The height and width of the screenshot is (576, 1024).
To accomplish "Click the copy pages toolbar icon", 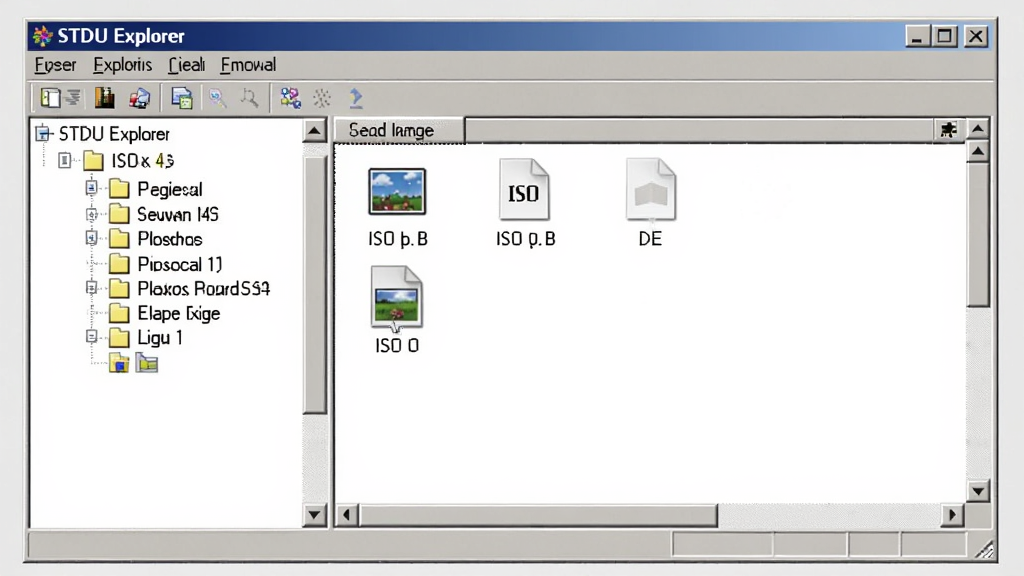I will click(182, 99).
